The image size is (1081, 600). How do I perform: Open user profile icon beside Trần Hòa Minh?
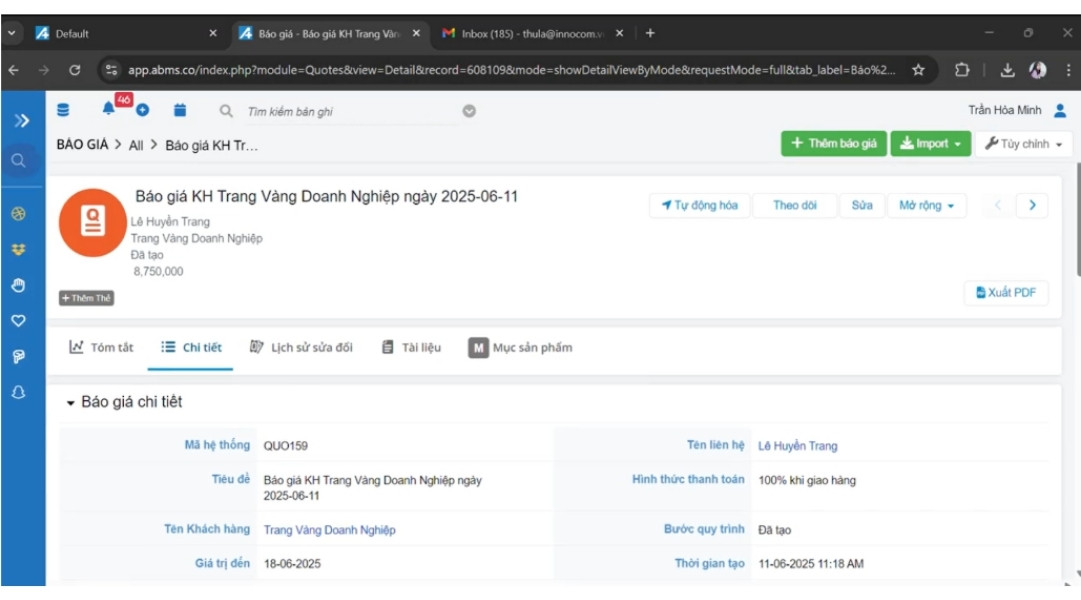pos(1060,110)
